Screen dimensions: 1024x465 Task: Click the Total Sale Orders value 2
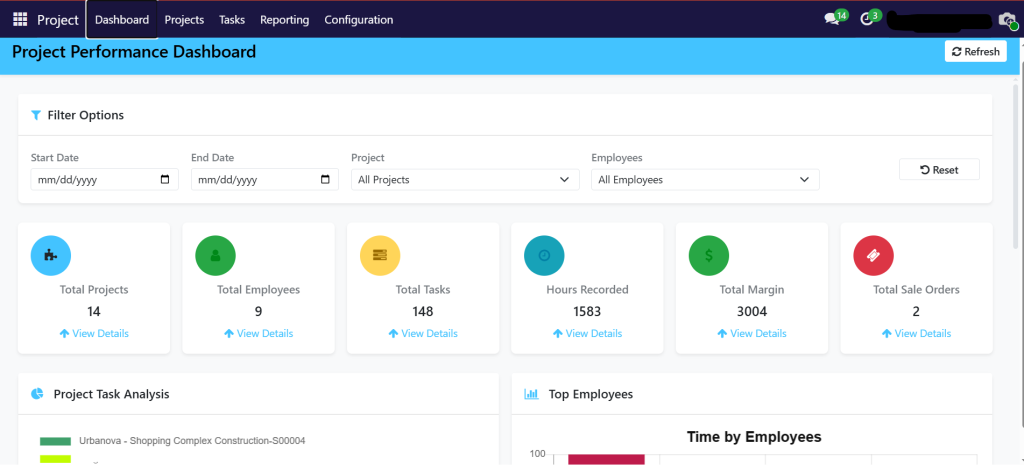point(916,312)
